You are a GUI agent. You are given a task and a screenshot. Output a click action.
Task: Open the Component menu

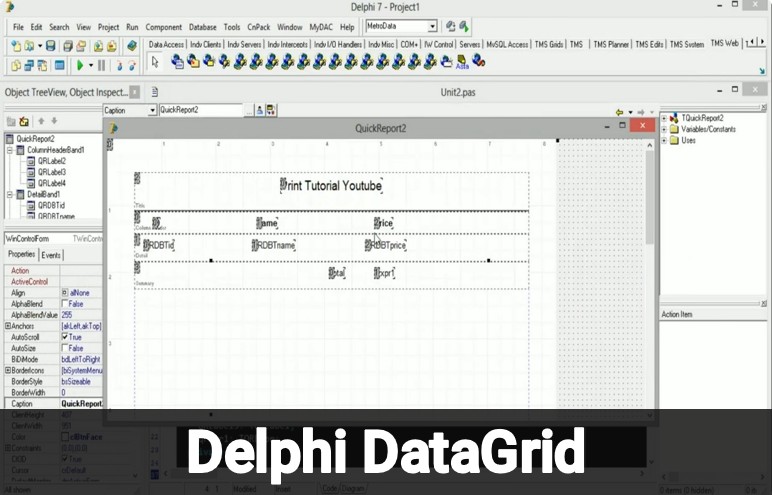tap(163, 27)
